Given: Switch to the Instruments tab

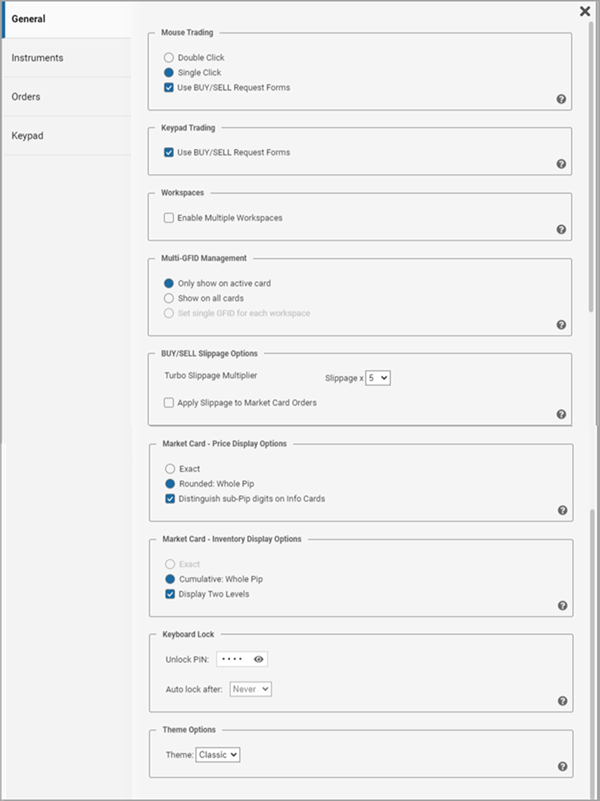Looking at the screenshot, I should [38, 58].
